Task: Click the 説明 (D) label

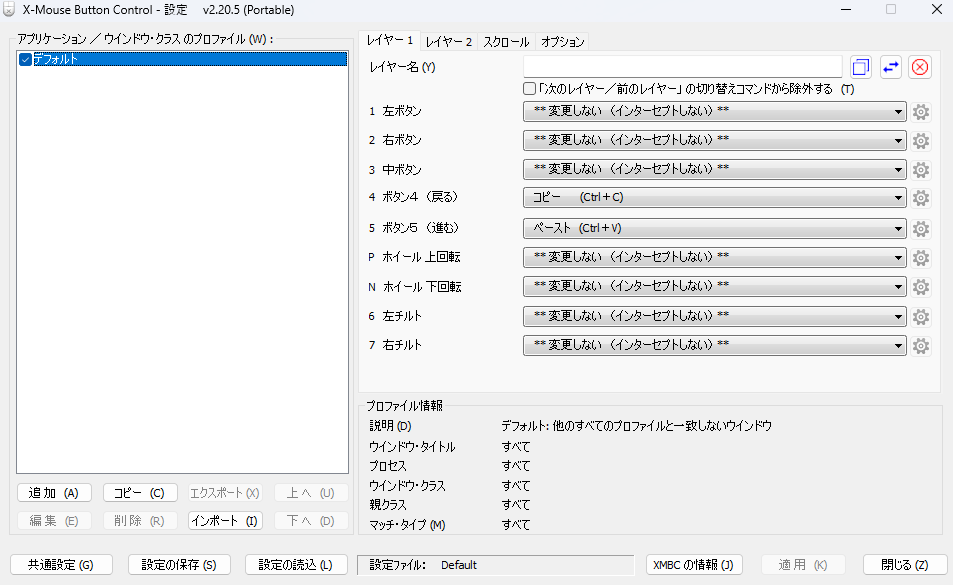Action: point(390,426)
